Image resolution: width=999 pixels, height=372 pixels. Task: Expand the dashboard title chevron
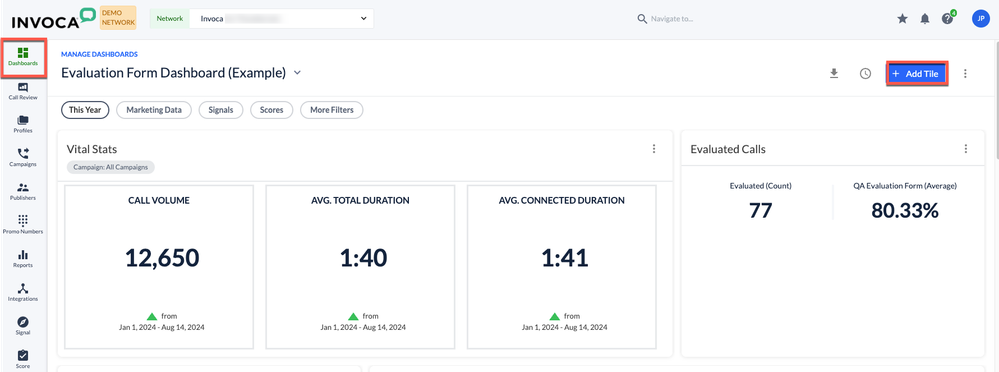[297, 73]
